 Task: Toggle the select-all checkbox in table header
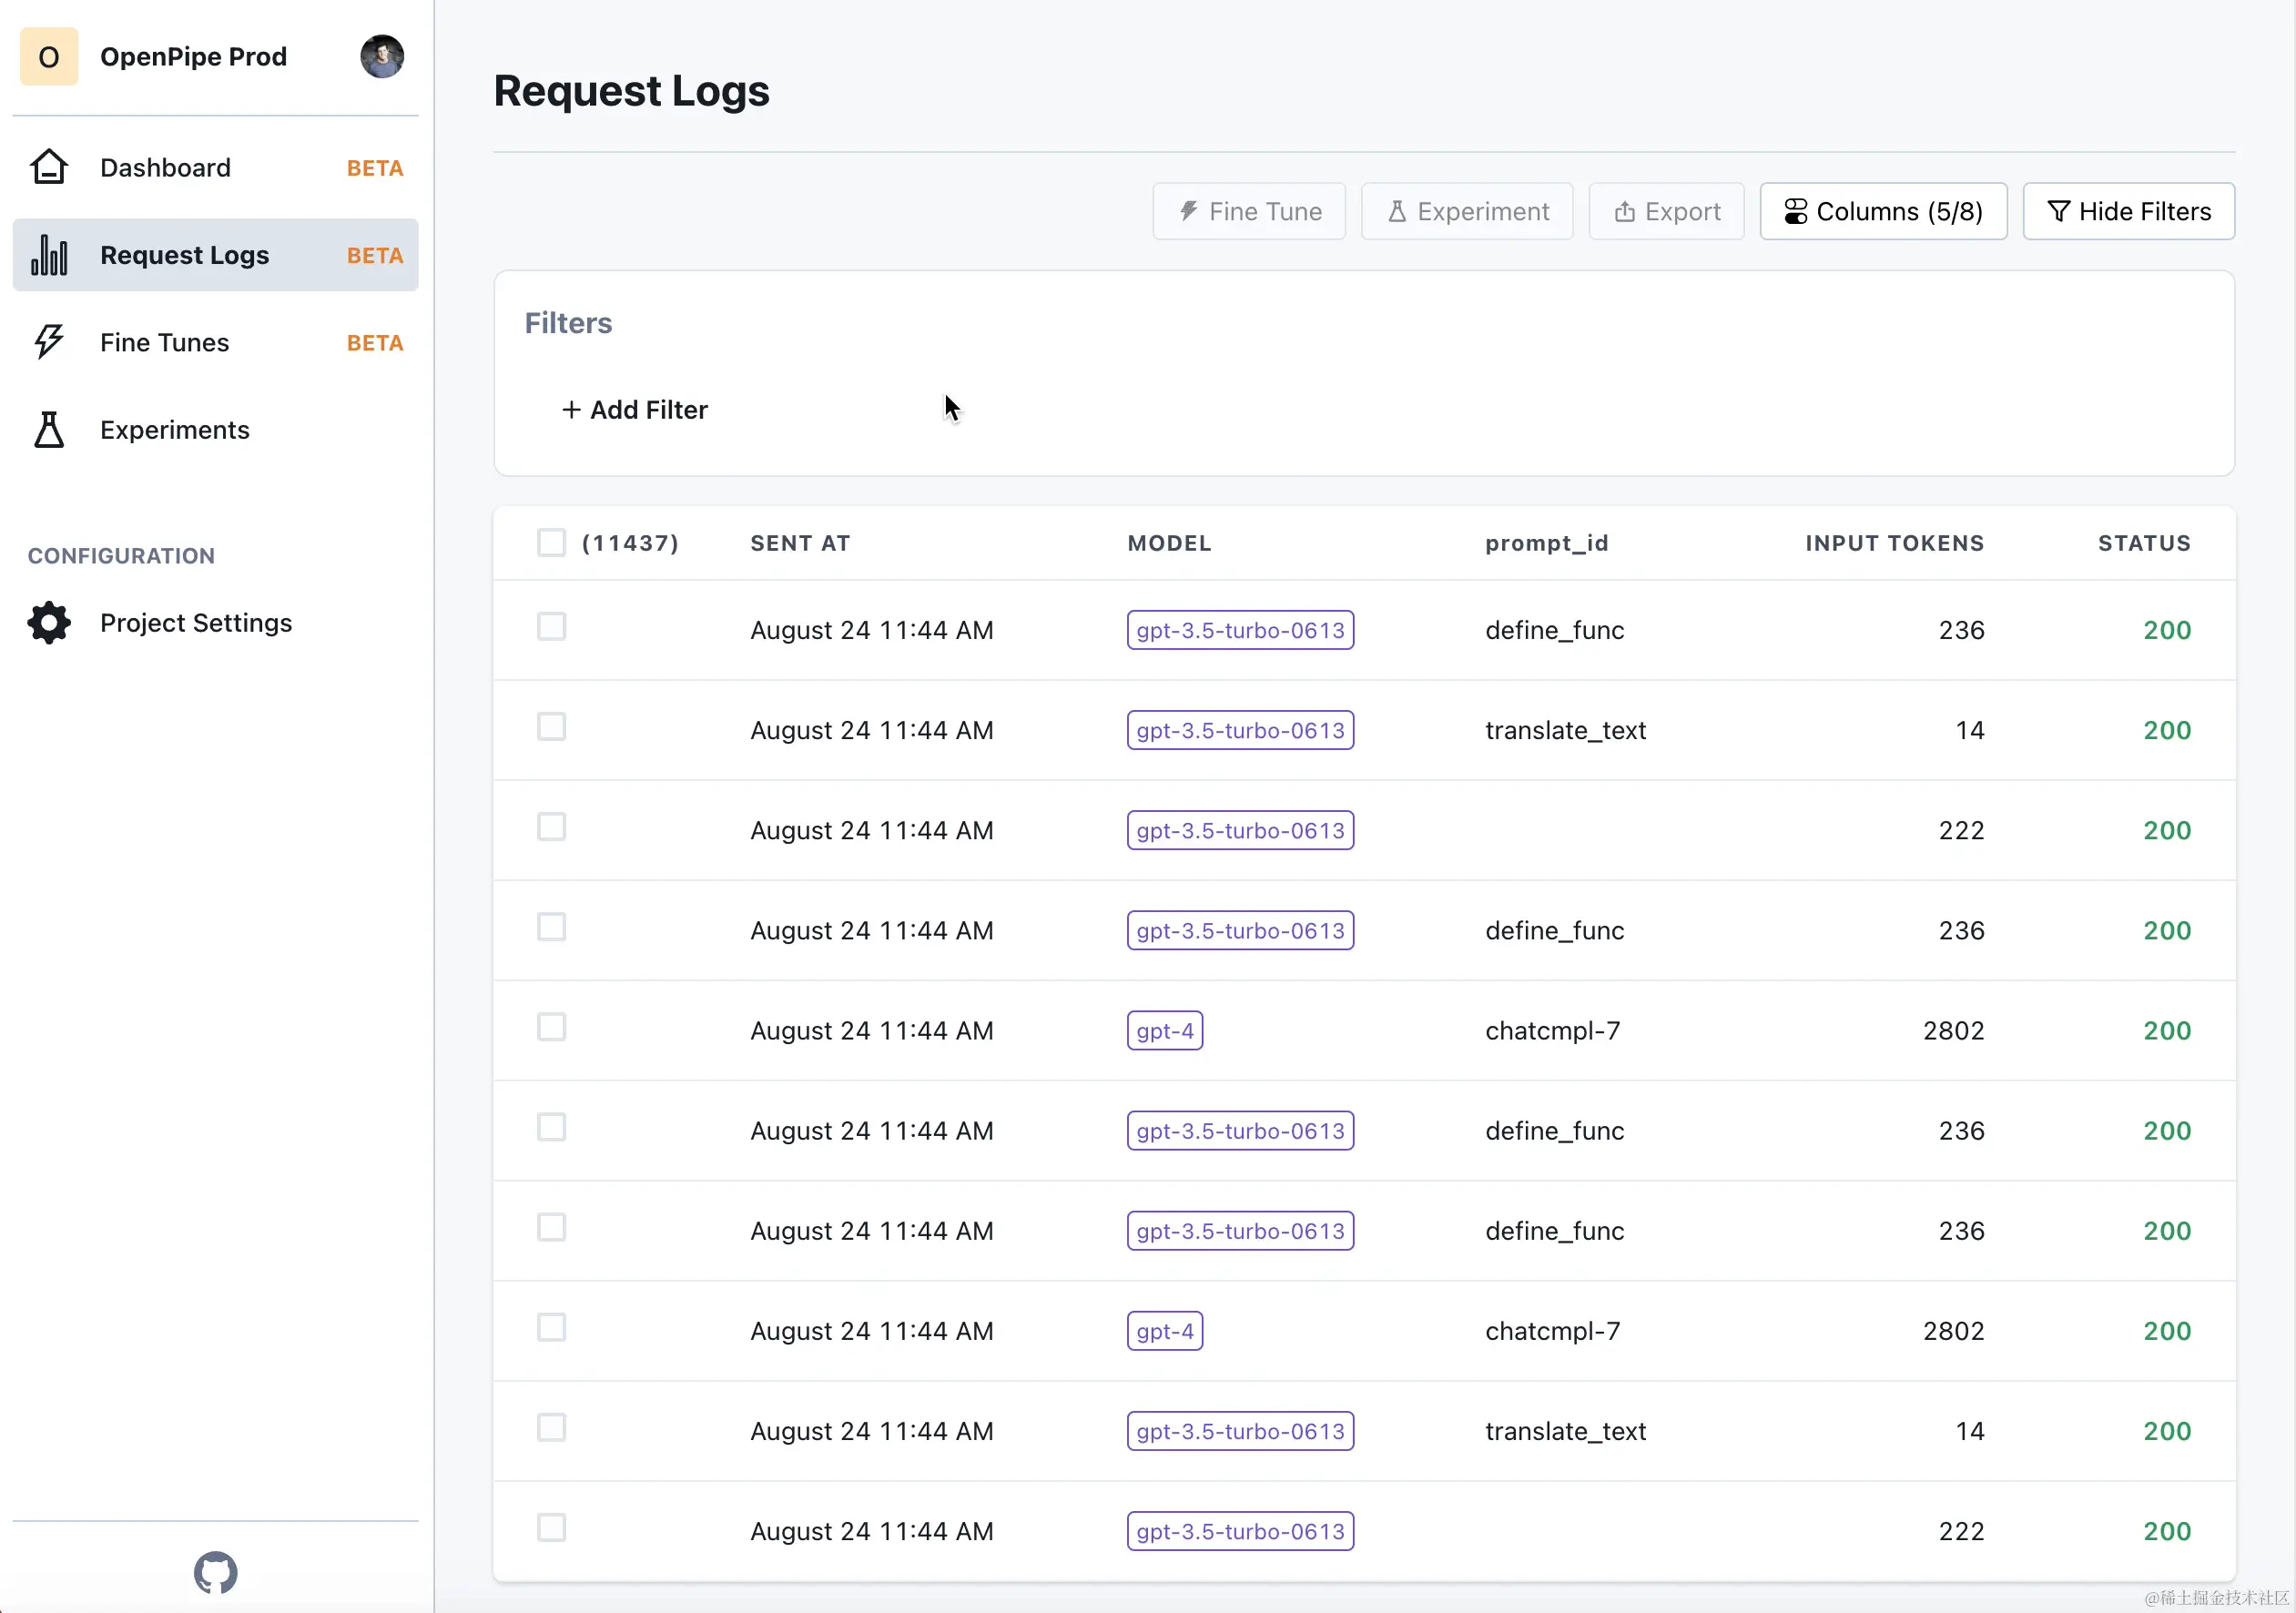coord(551,542)
